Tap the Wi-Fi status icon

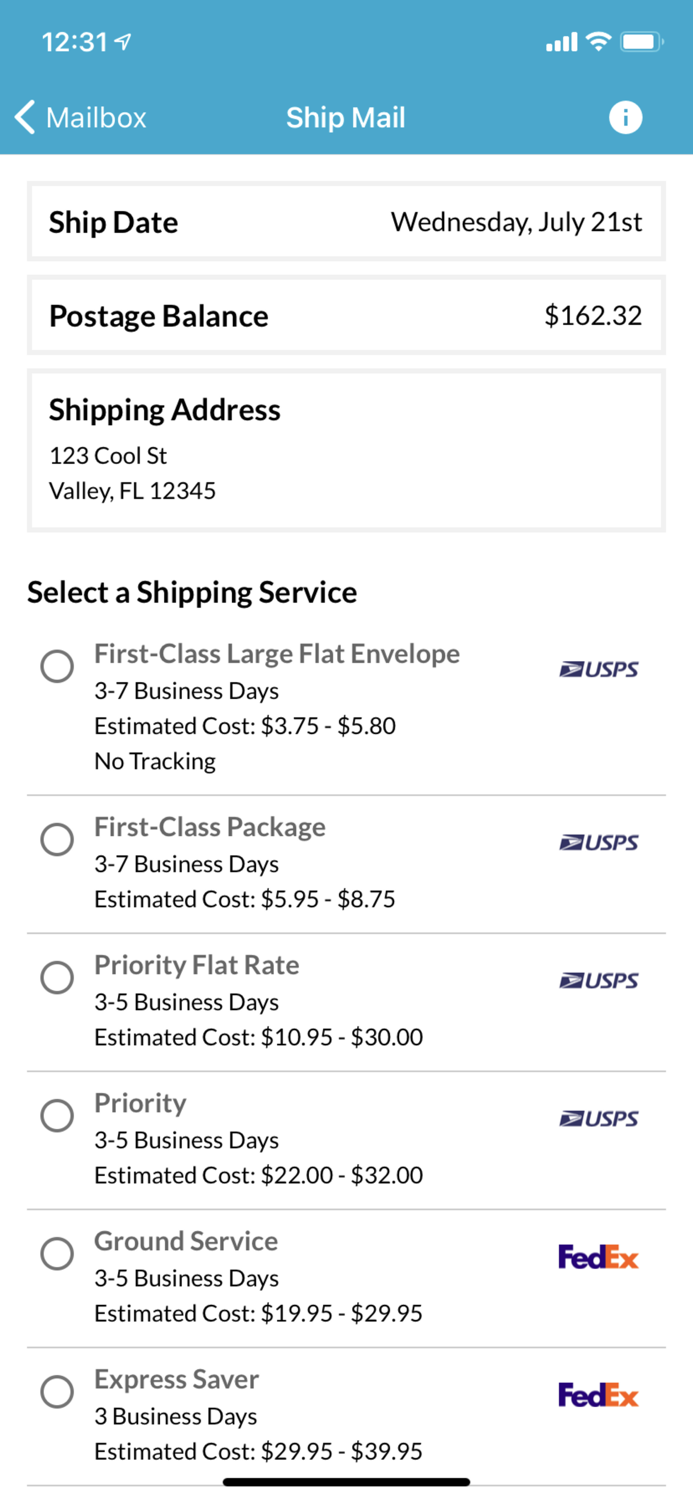tap(598, 42)
